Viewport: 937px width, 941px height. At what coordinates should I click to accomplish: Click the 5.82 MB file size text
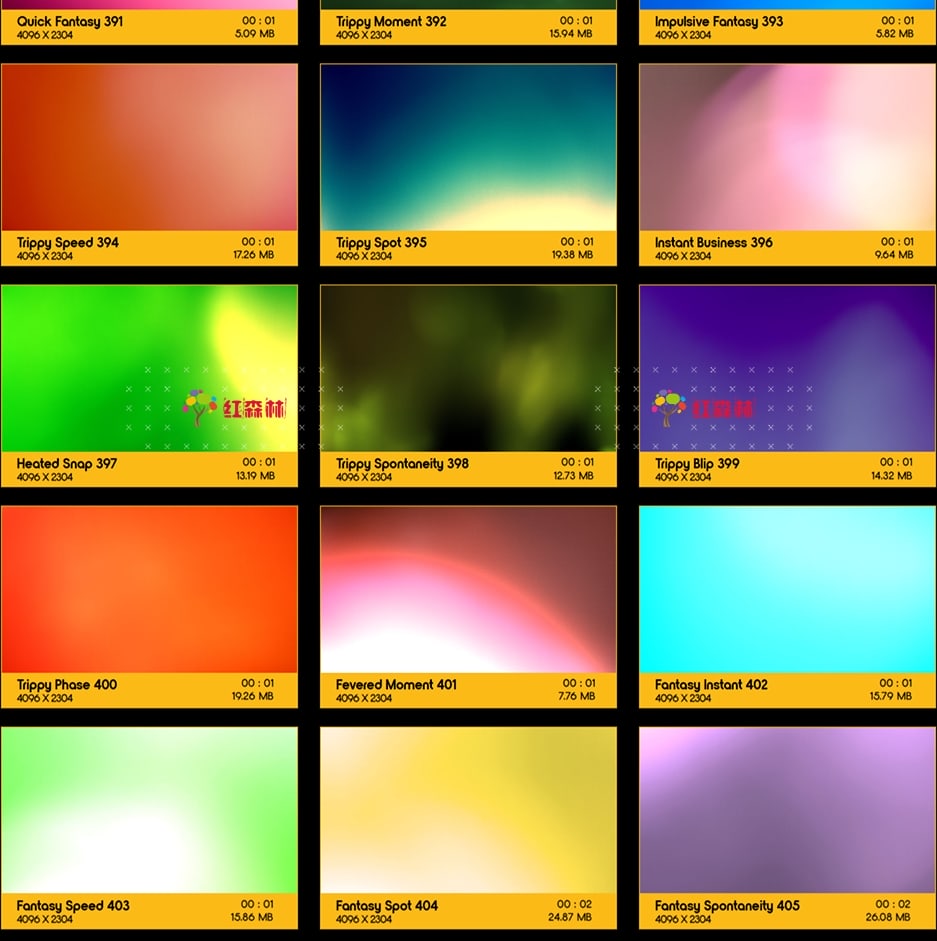[894, 34]
